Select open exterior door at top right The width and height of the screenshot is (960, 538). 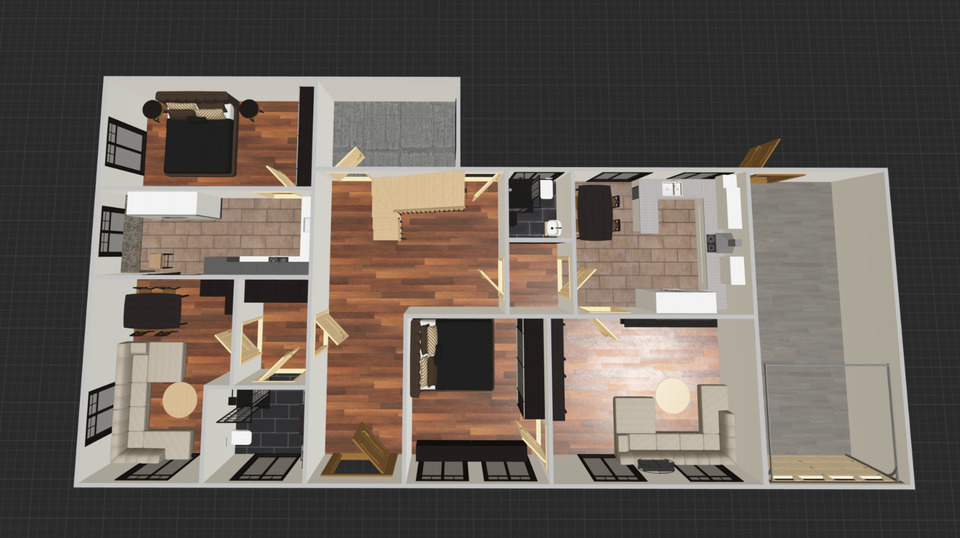tap(760, 153)
